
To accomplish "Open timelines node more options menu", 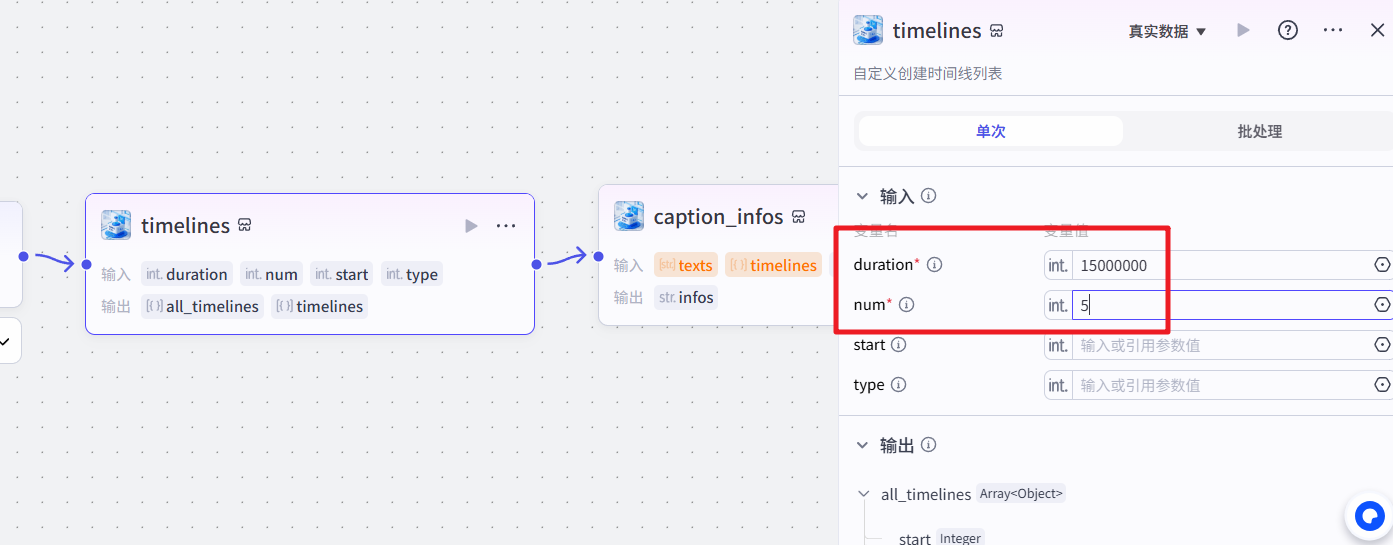I will (506, 226).
